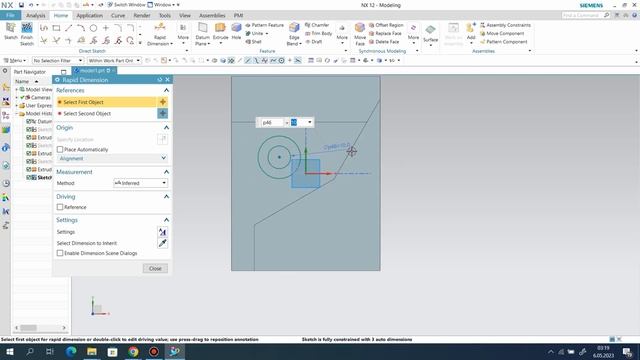Open the No Selection Filter dropdown
Image resolution: width=640 pixels, height=360 pixels.
click(58, 60)
